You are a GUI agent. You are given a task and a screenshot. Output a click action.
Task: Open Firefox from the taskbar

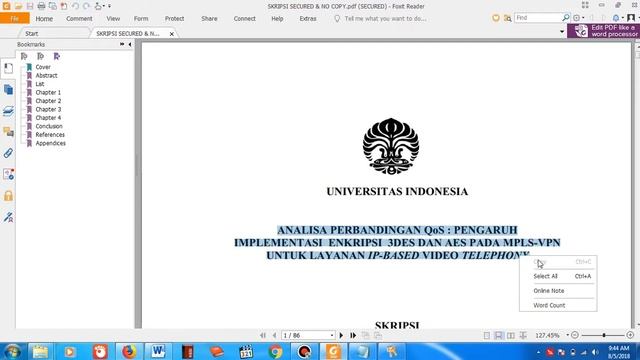pyautogui.click(x=129, y=351)
